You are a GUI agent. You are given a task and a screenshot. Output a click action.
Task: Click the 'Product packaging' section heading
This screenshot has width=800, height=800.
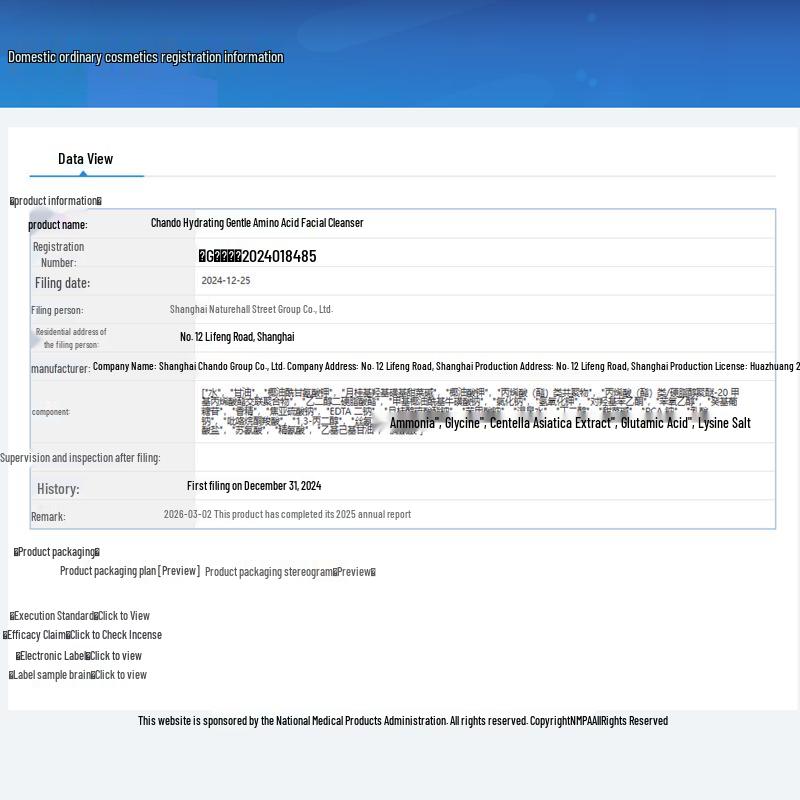point(57,552)
